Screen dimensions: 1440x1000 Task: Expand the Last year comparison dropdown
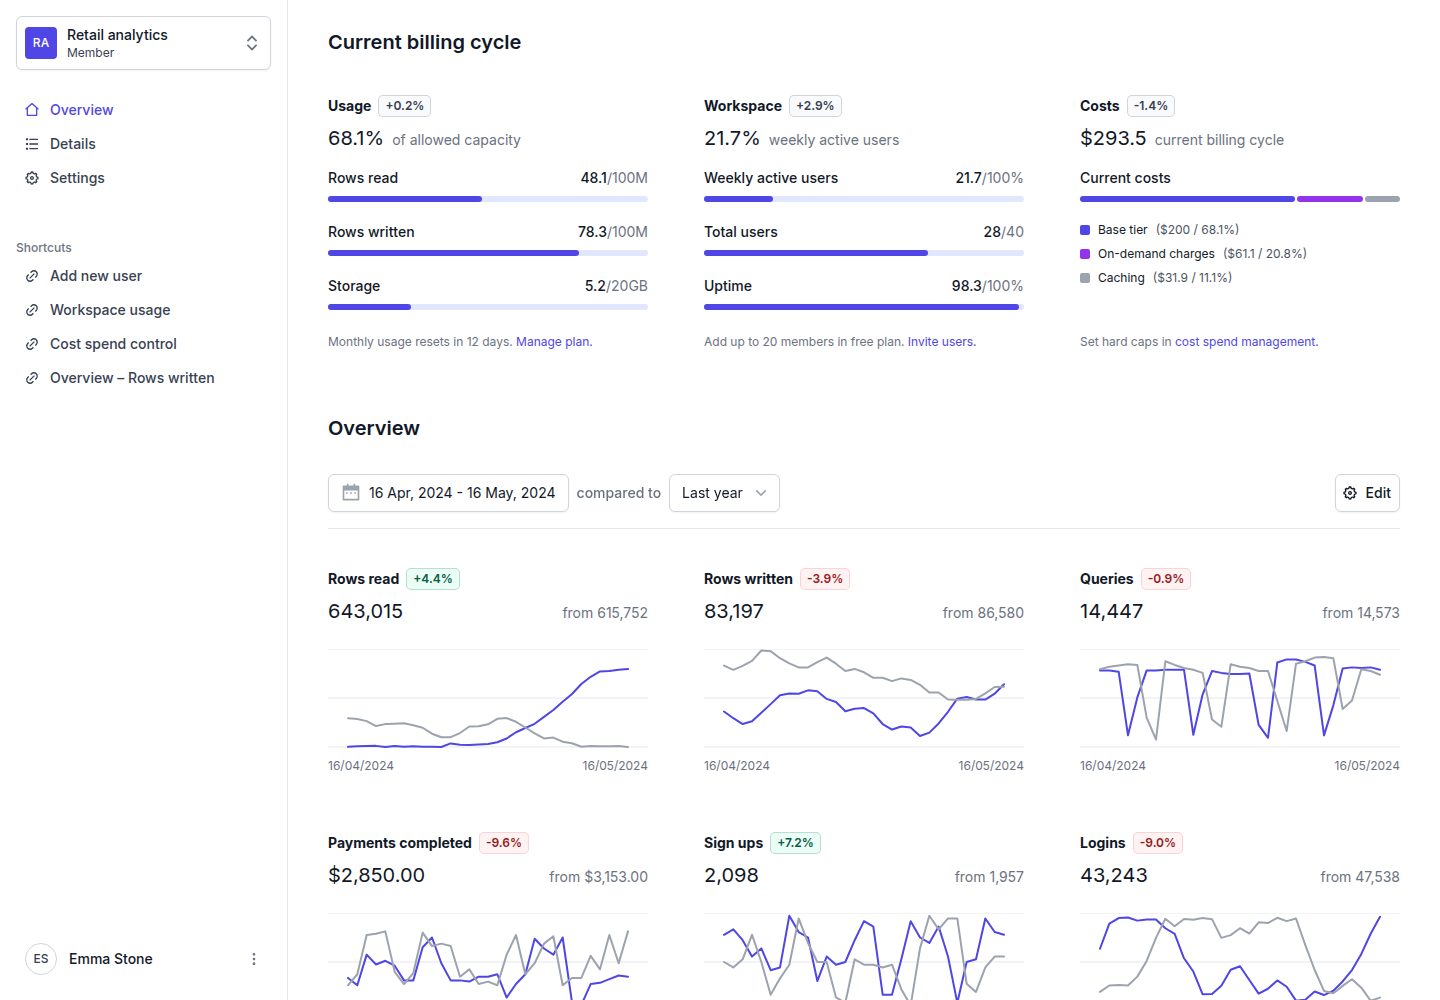[x=724, y=493]
